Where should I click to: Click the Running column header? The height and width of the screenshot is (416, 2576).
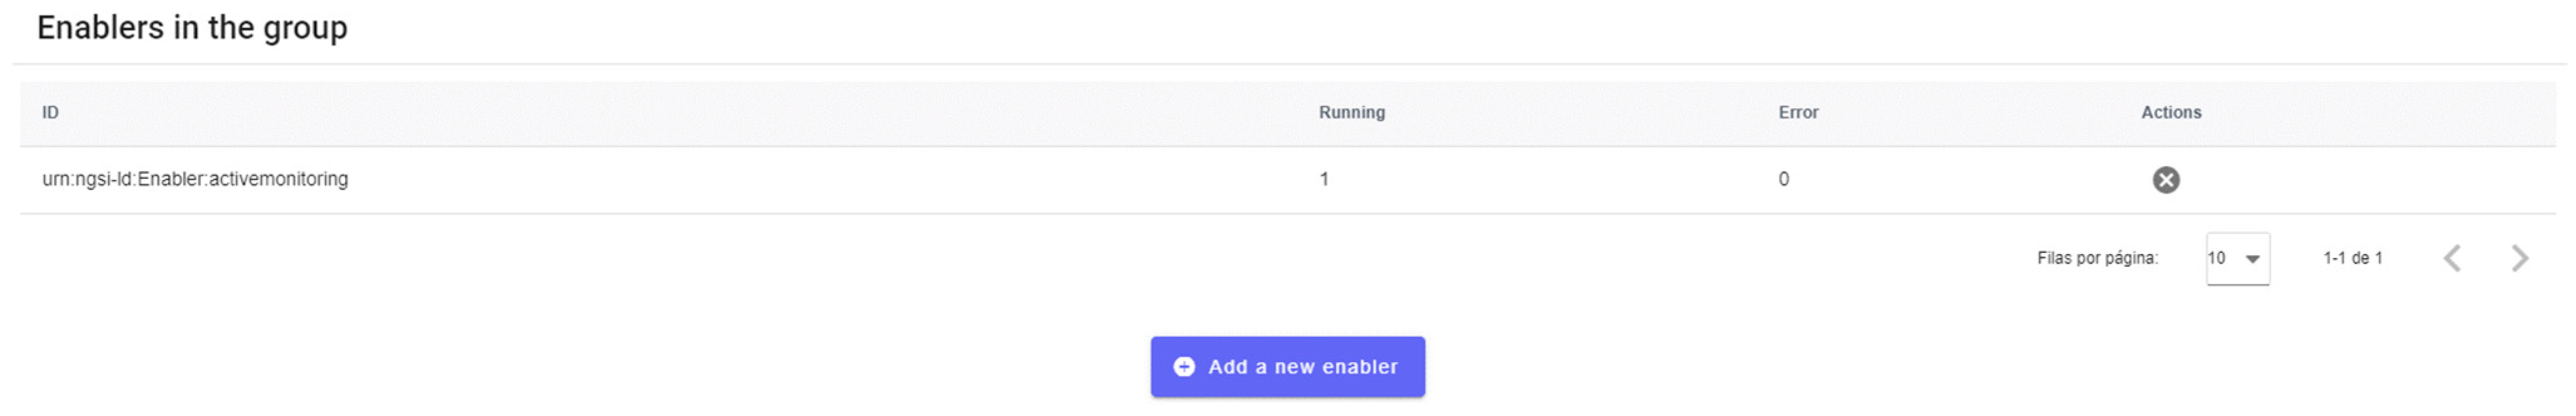[x=1351, y=112]
